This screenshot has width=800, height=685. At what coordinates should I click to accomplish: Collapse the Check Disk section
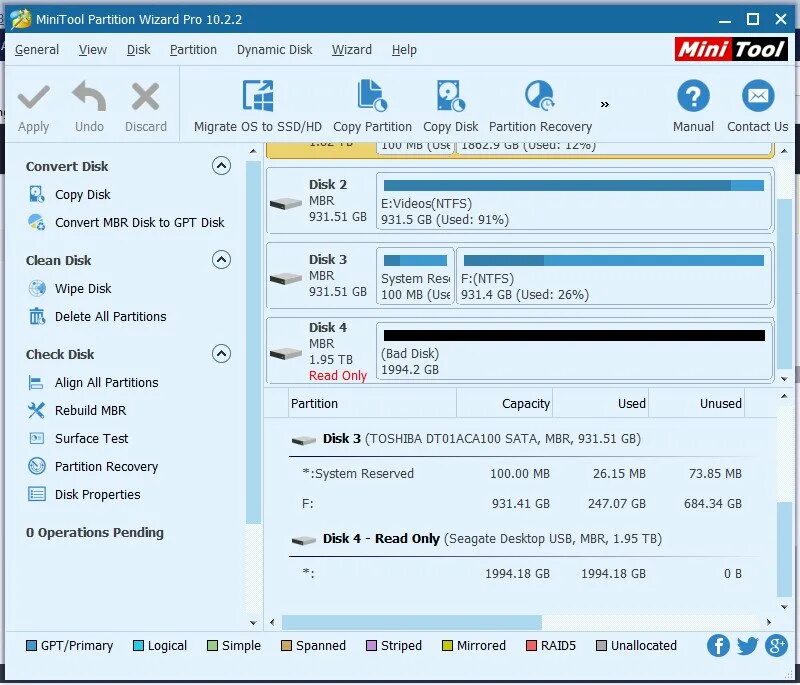[221, 354]
